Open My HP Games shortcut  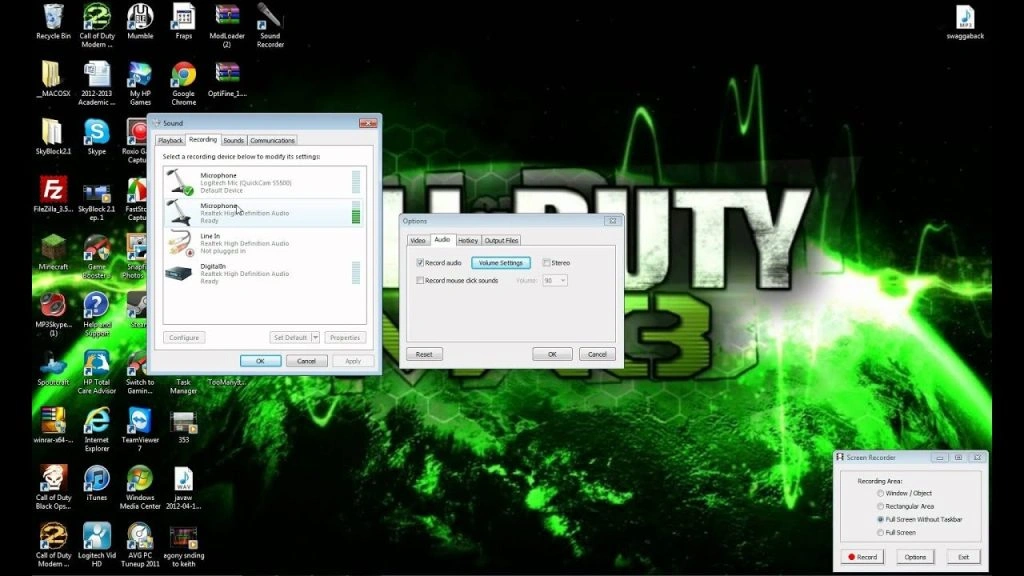click(x=140, y=84)
